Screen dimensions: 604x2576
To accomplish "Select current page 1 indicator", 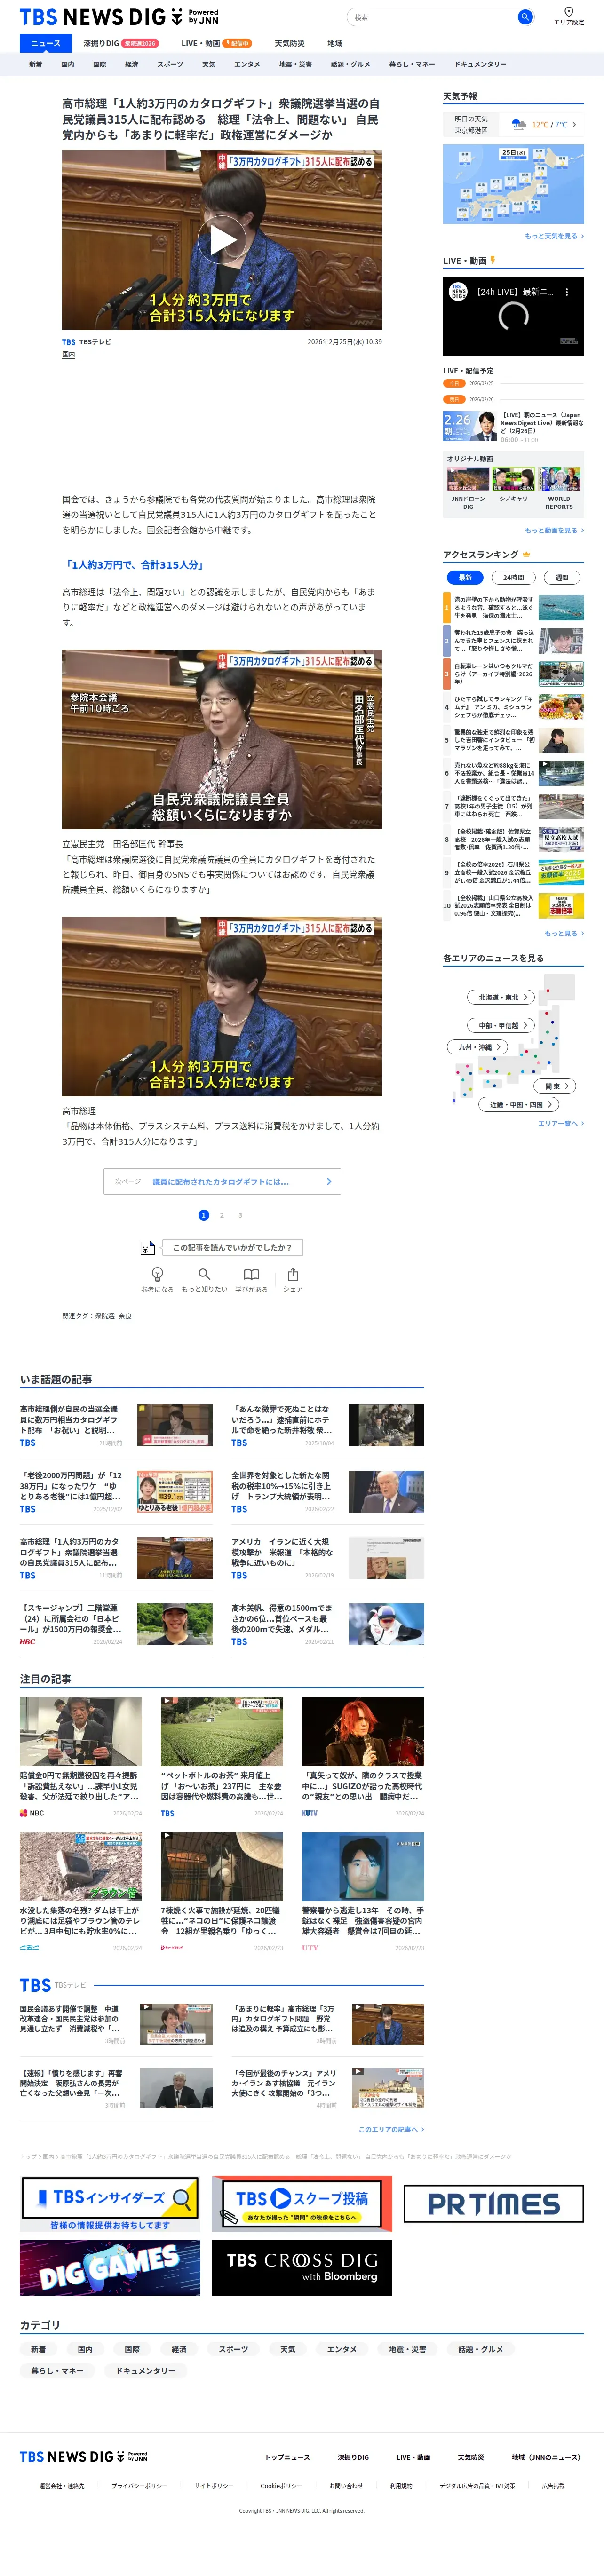I will pyautogui.click(x=203, y=1215).
